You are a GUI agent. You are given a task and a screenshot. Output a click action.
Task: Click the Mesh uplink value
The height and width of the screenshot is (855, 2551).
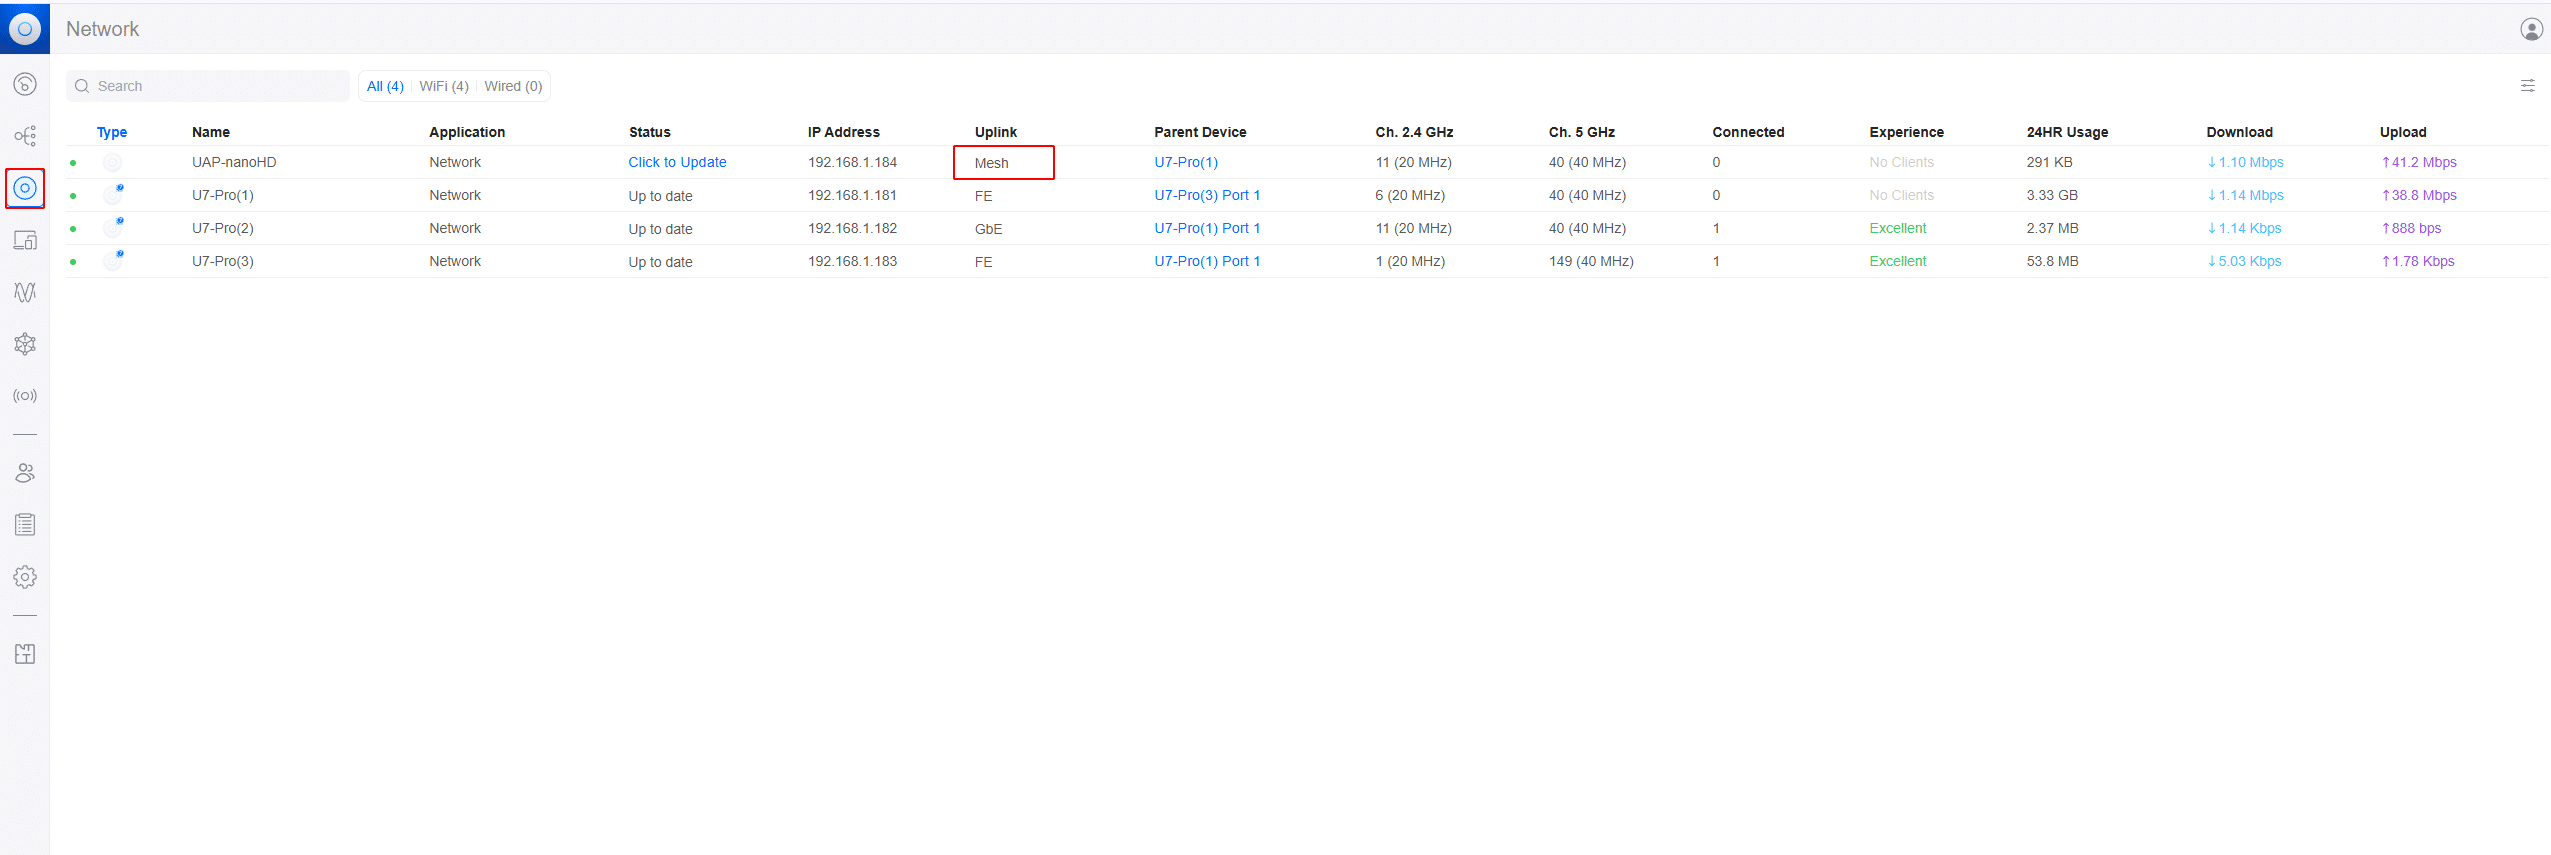pyautogui.click(x=991, y=163)
